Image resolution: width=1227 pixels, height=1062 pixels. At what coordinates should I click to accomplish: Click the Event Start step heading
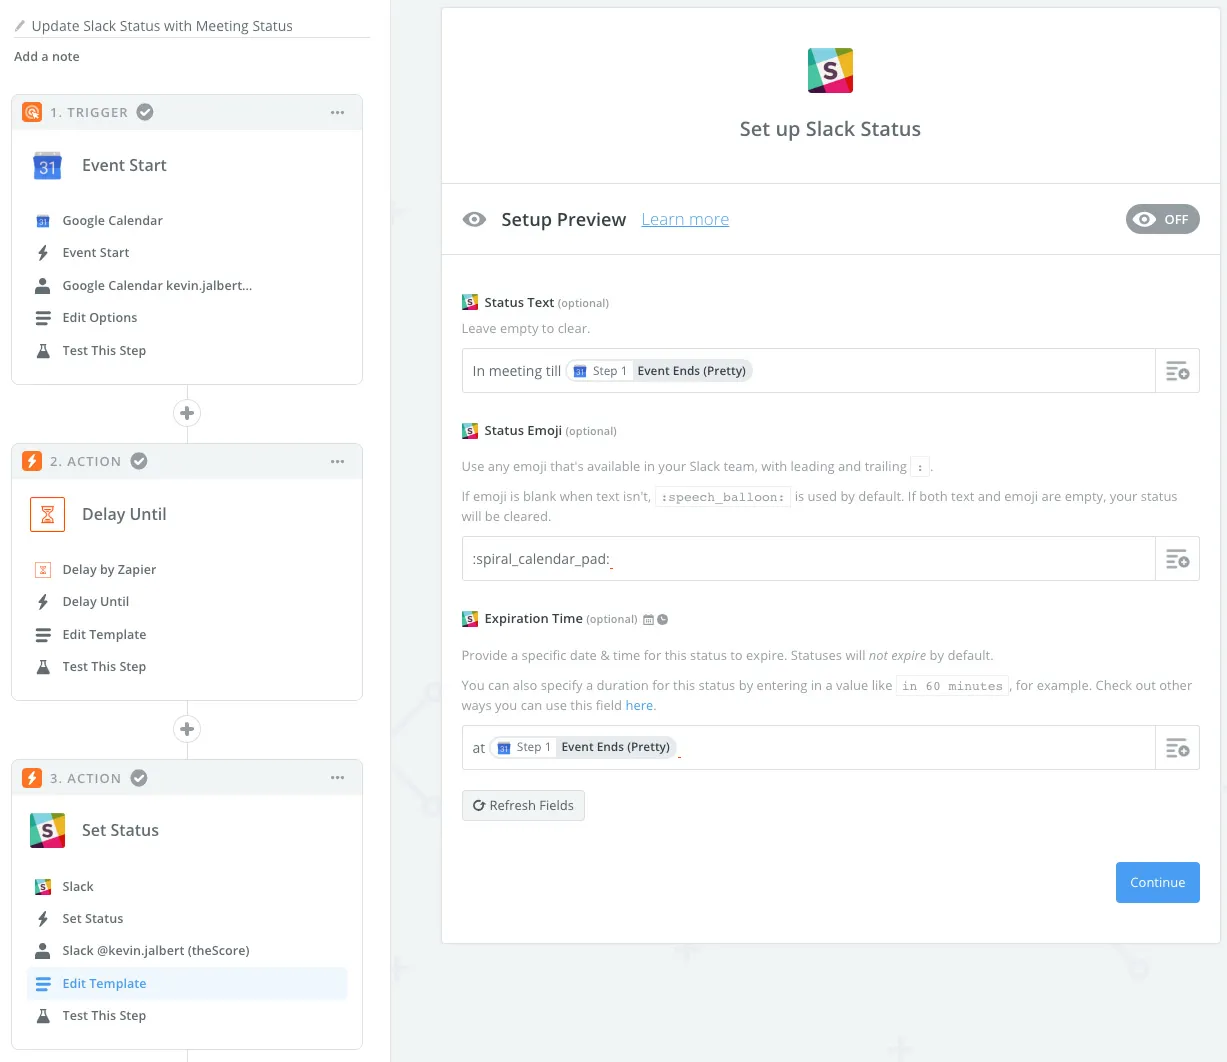124,166
